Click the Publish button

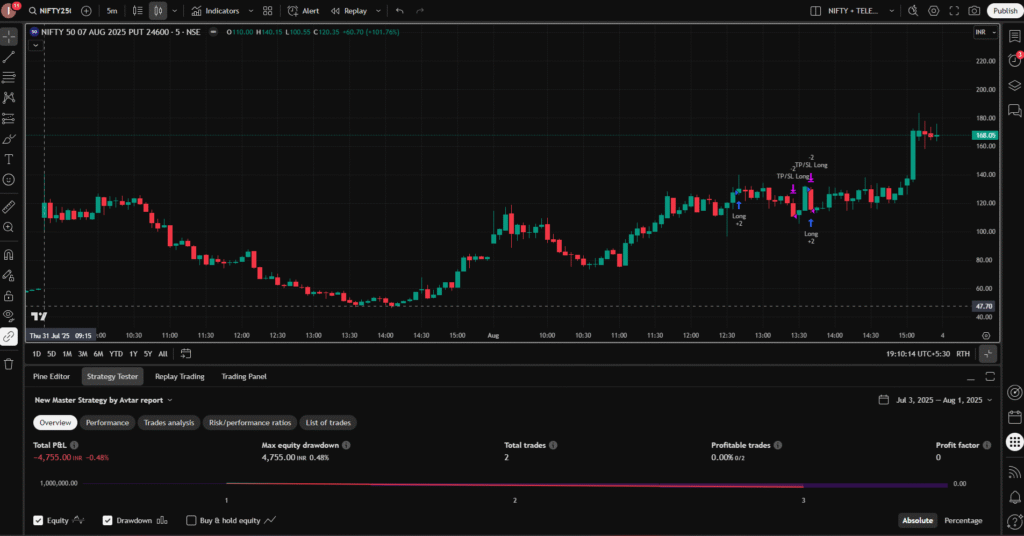pos(1004,11)
